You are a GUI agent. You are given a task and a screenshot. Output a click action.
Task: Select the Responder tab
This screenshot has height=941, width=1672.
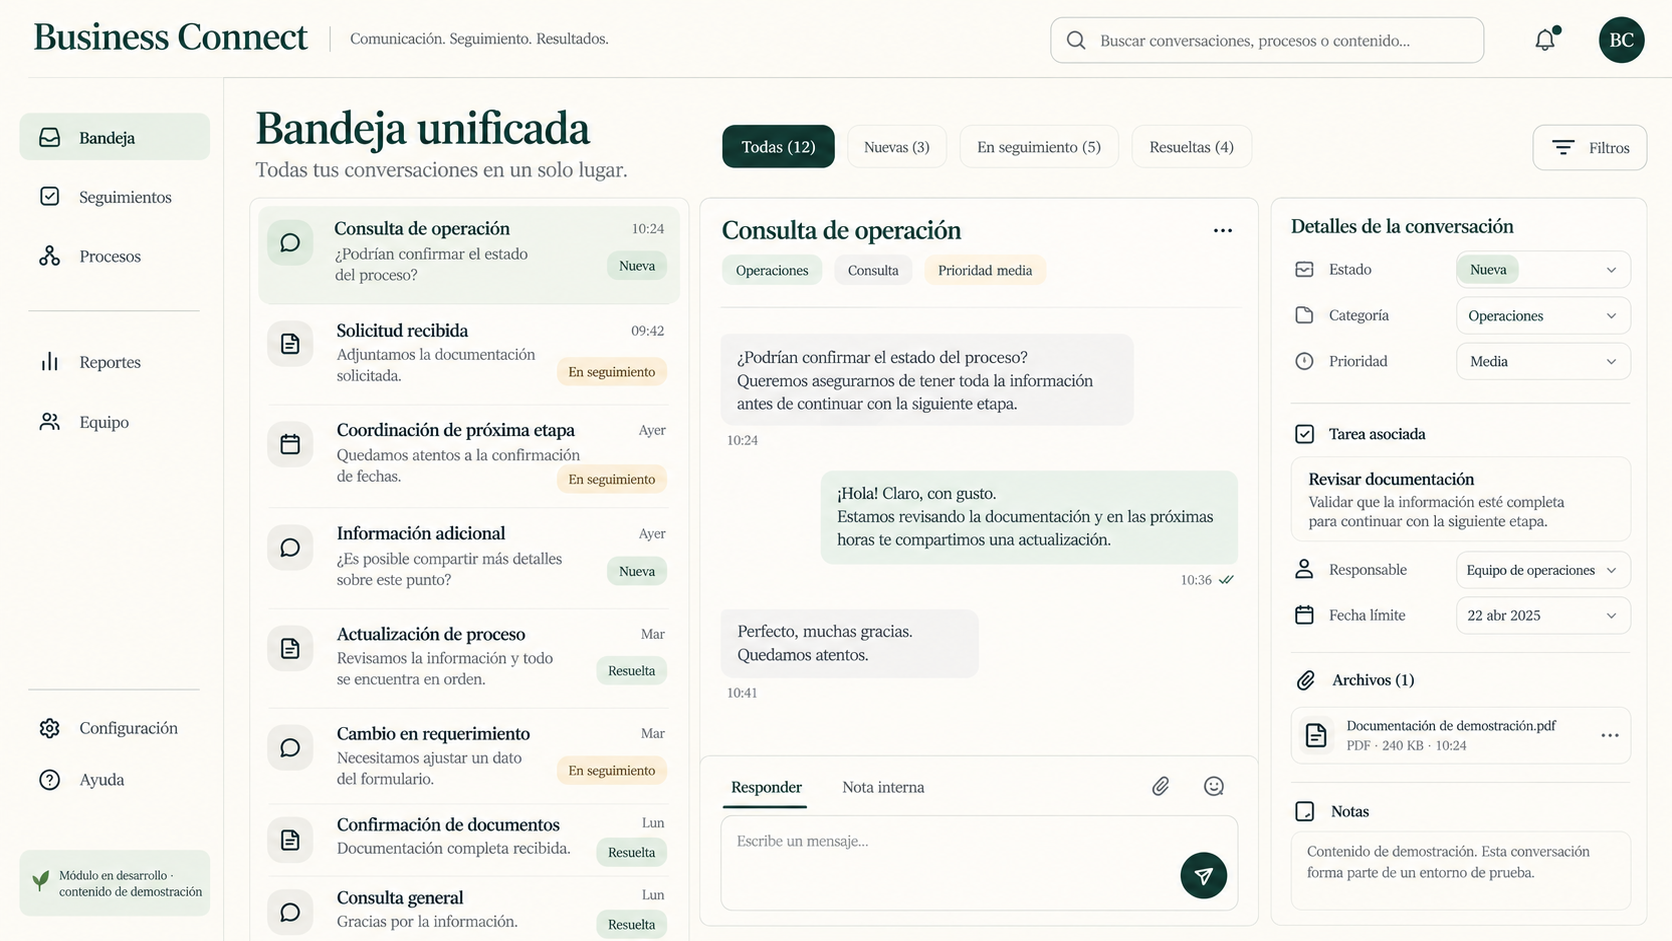[x=766, y=788]
